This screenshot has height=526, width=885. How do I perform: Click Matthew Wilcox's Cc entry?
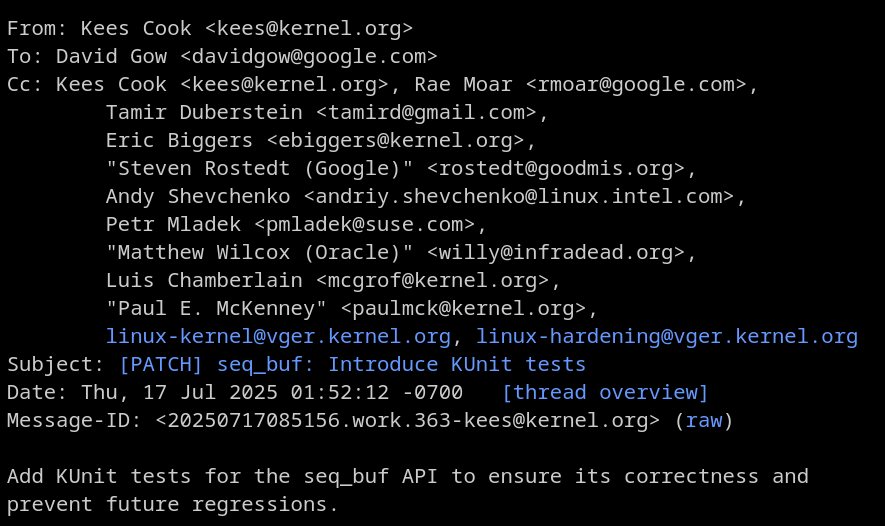point(400,253)
